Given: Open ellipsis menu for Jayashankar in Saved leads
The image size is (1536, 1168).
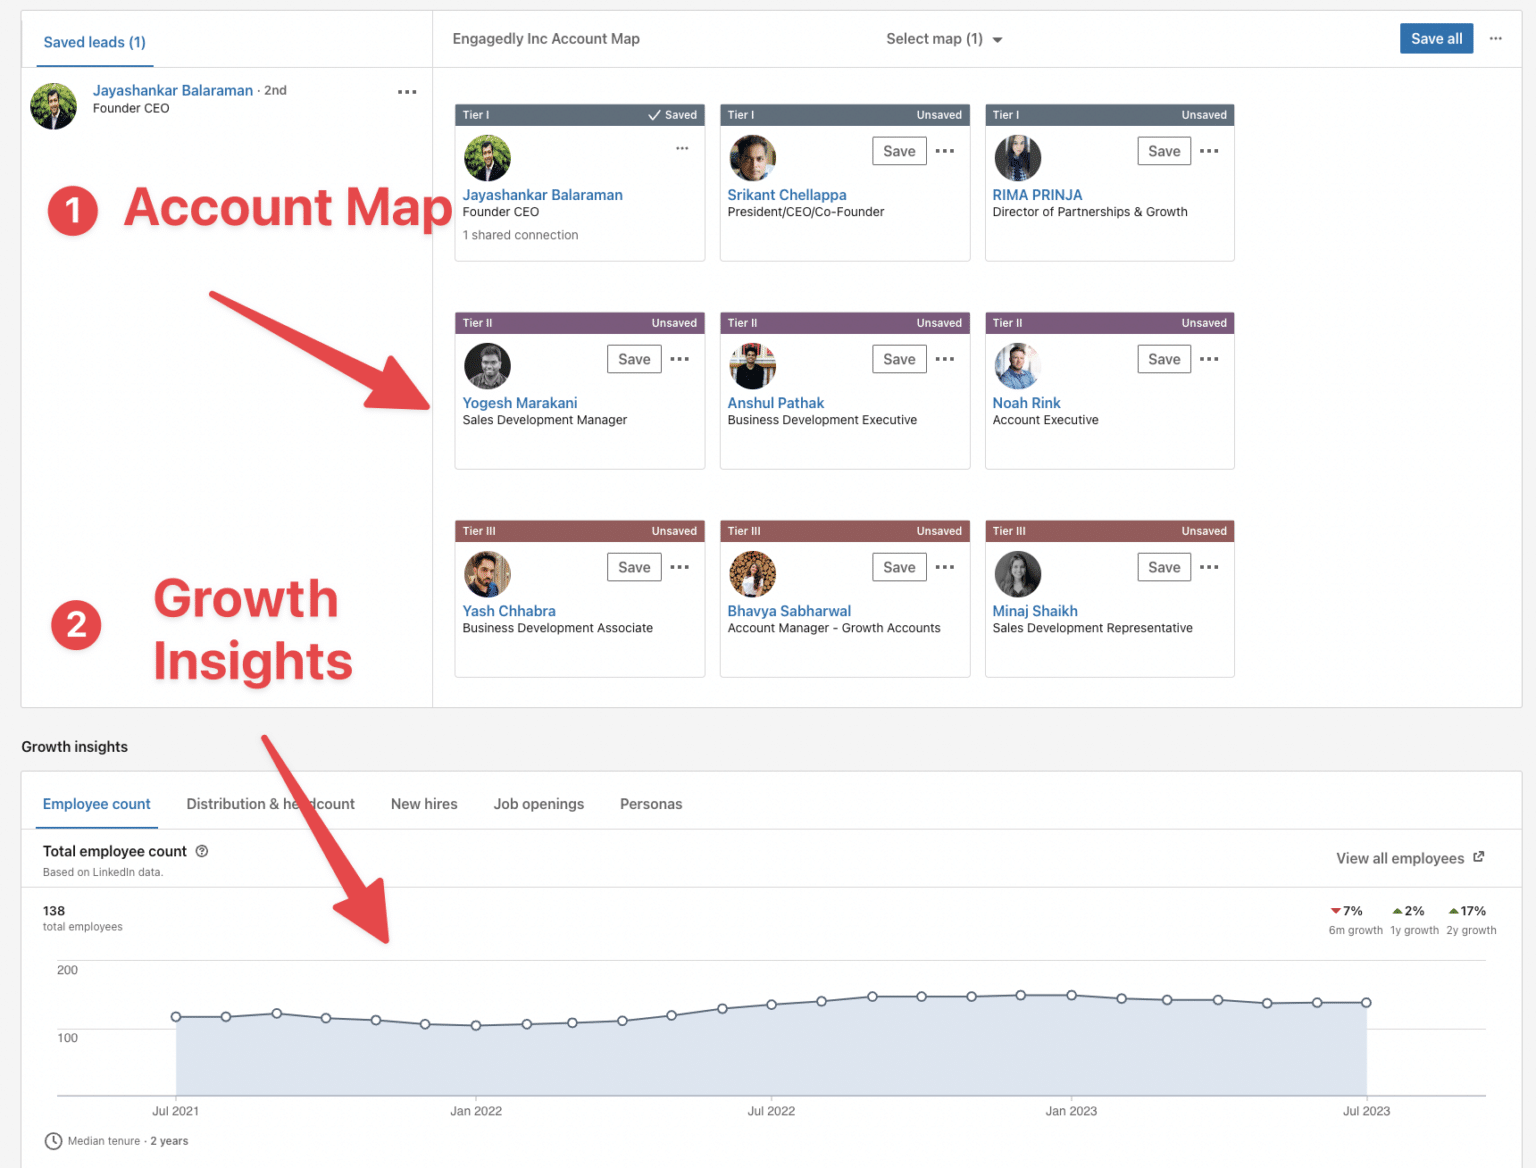Looking at the screenshot, I should (x=407, y=91).
